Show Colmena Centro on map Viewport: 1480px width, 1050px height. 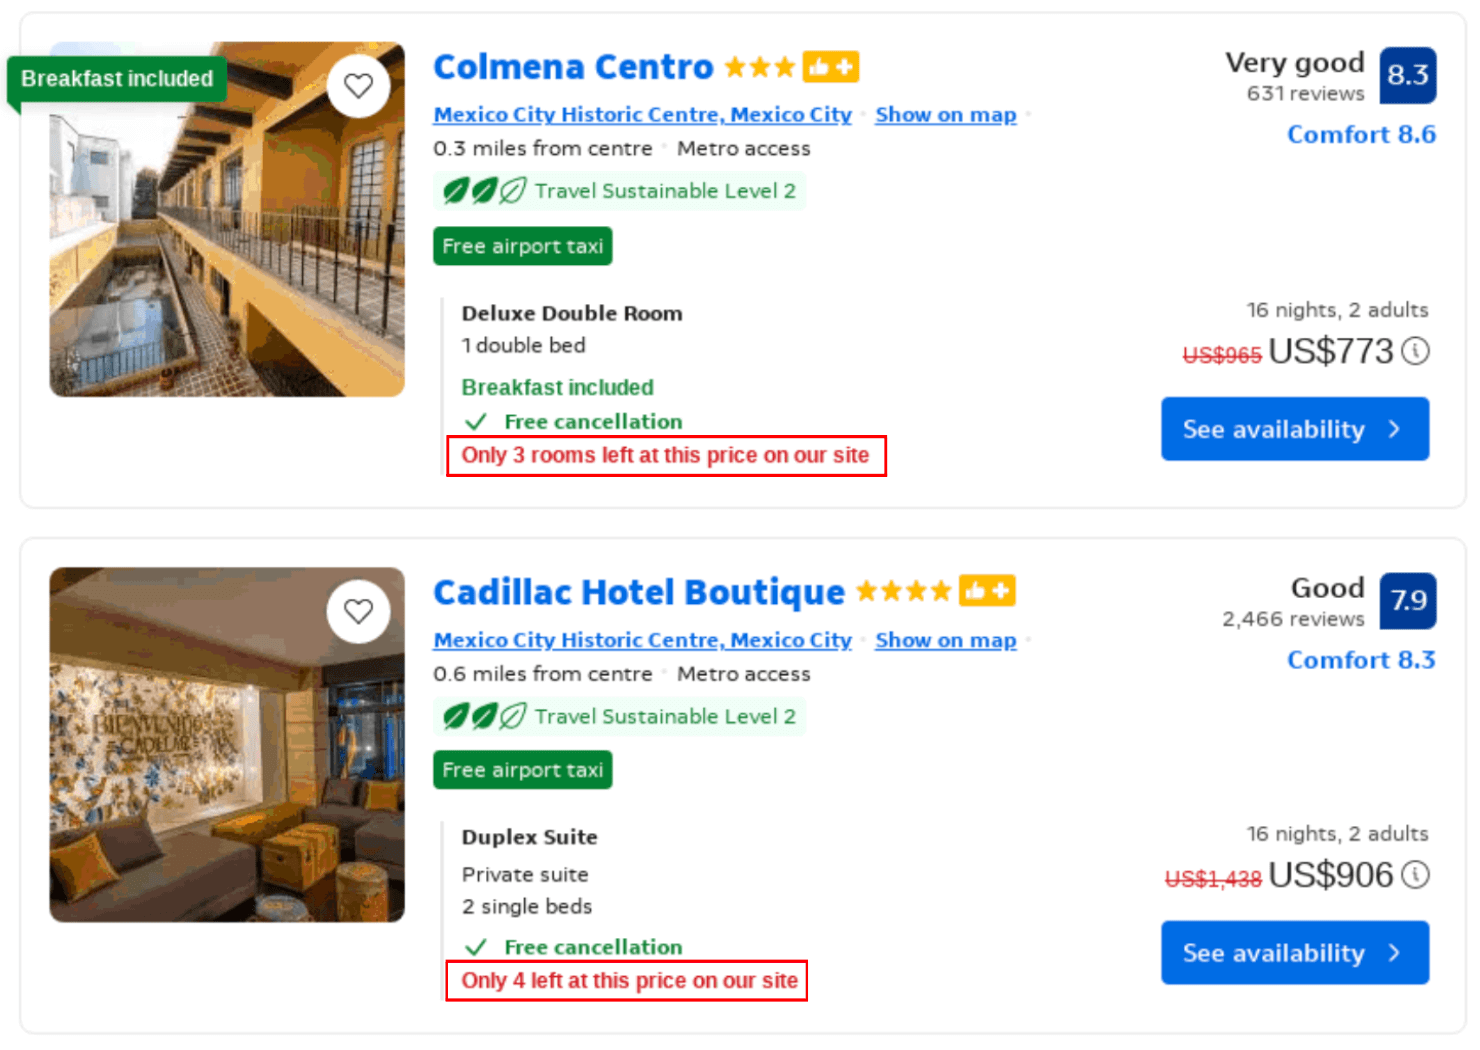click(945, 114)
